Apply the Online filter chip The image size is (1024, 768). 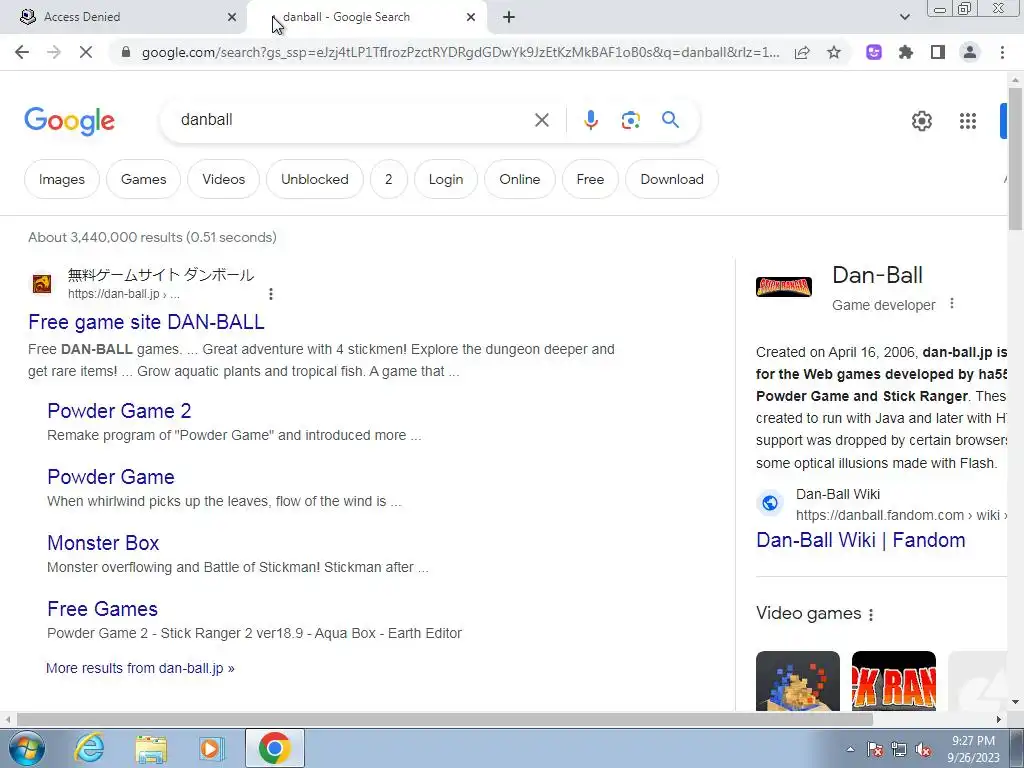pyautogui.click(x=520, y=179)
